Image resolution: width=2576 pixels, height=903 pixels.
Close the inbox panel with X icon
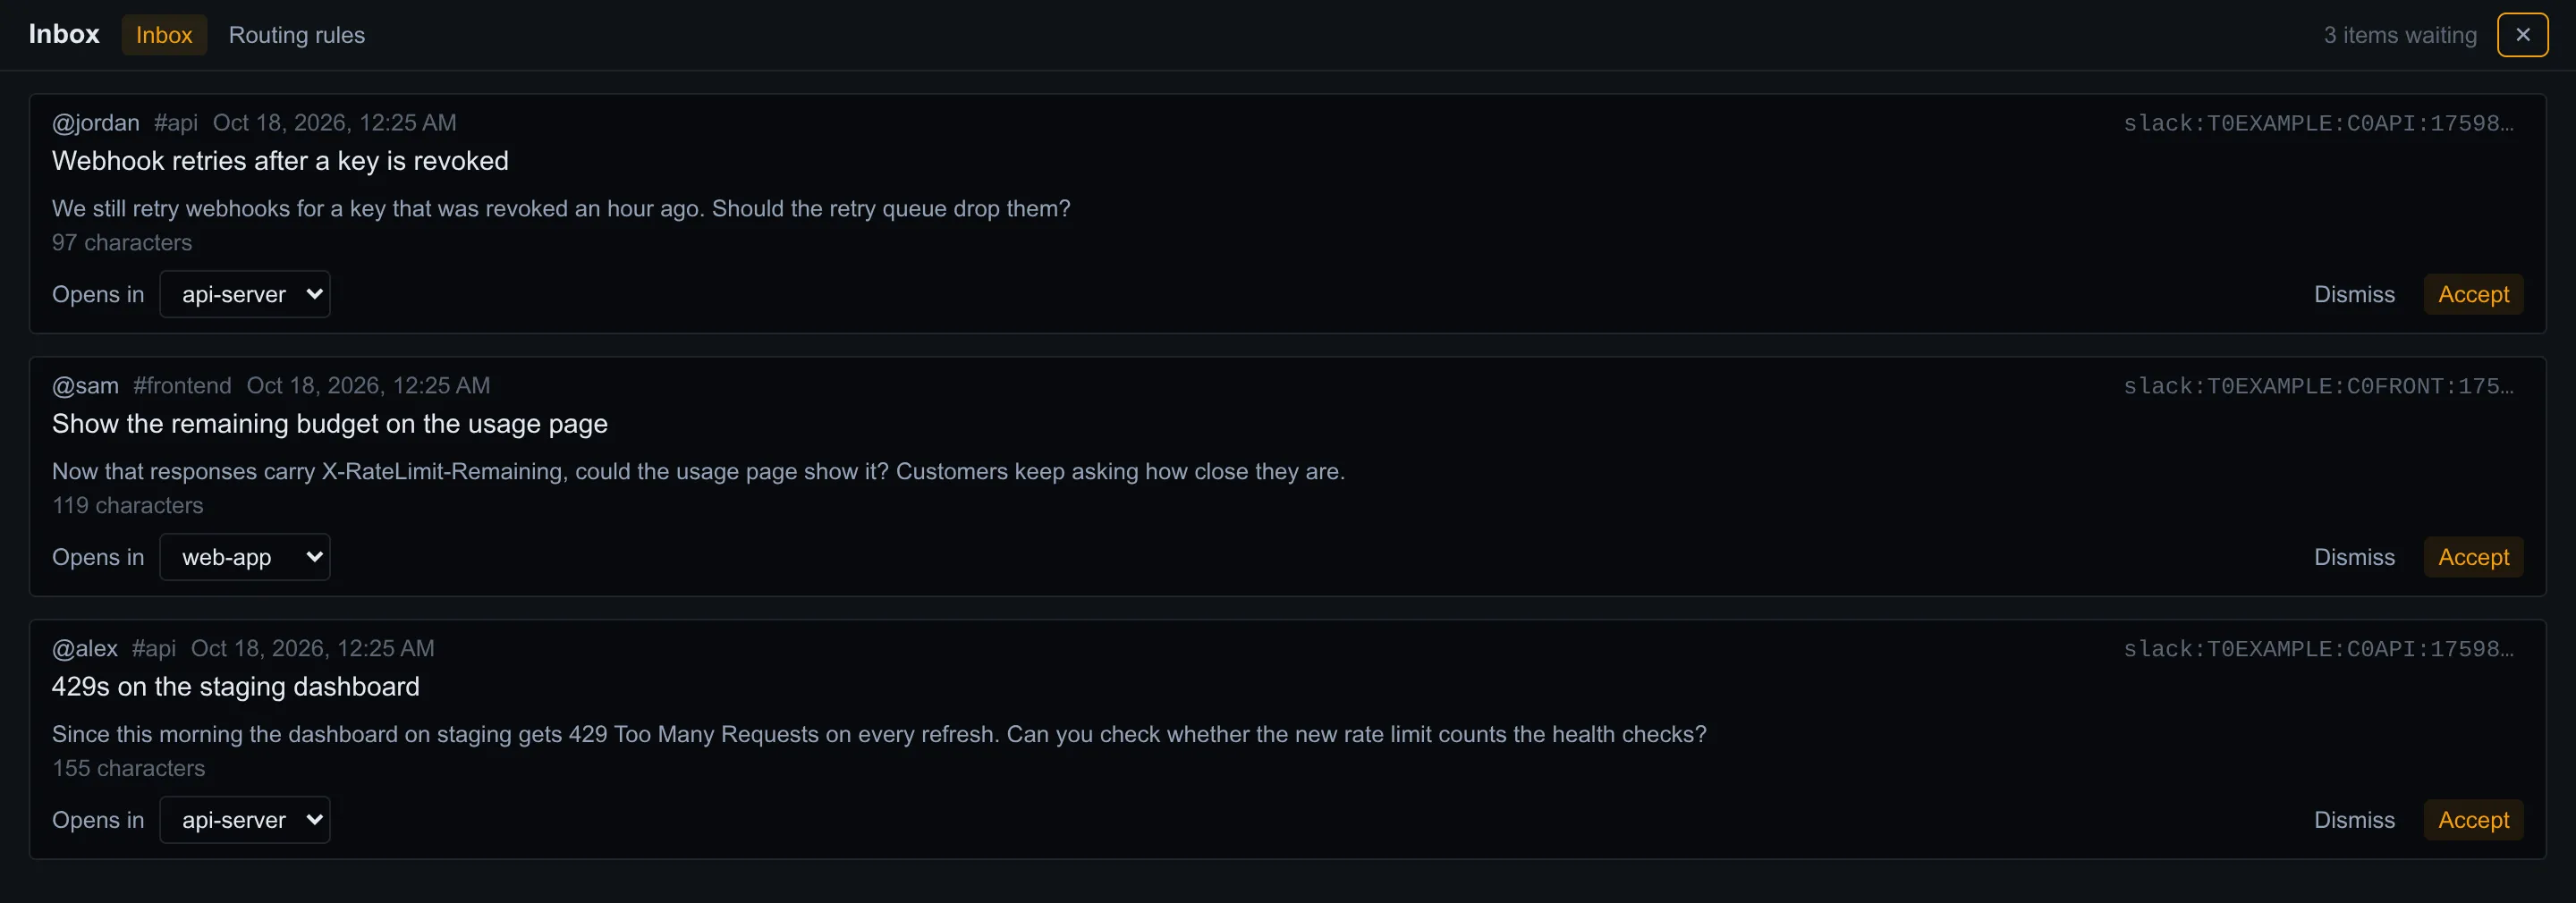click(x=2522, y=35)
